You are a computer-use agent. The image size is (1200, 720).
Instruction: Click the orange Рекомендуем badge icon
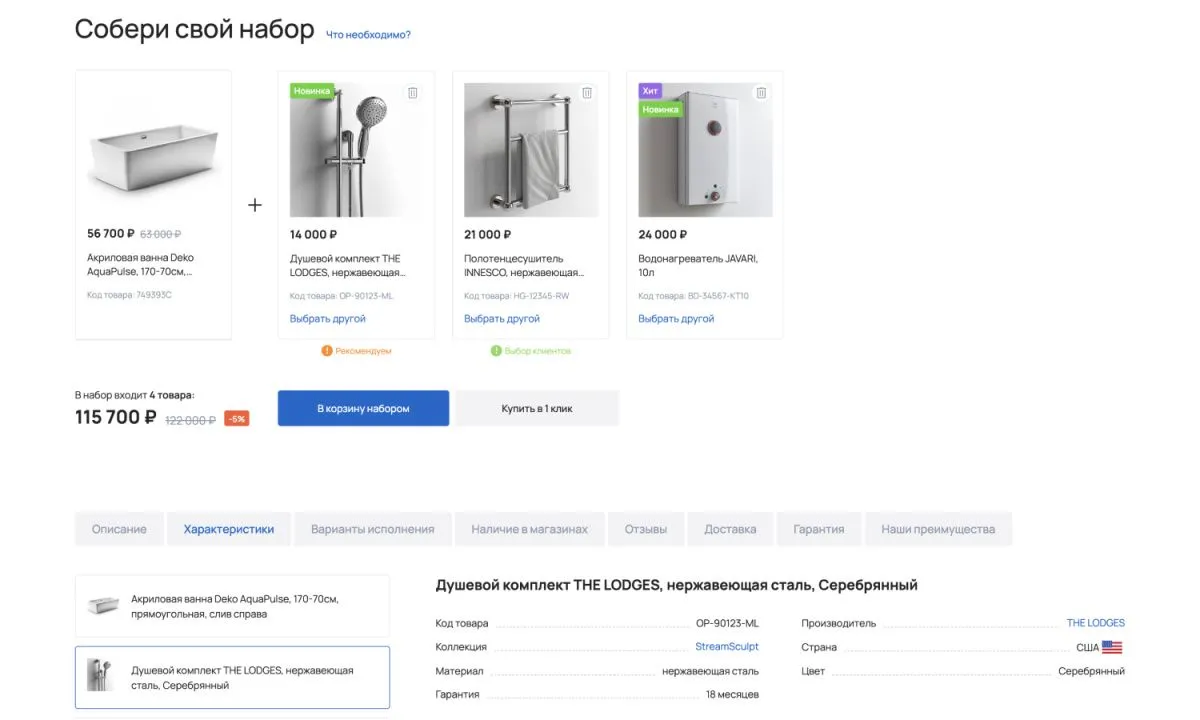pos(326,351)
